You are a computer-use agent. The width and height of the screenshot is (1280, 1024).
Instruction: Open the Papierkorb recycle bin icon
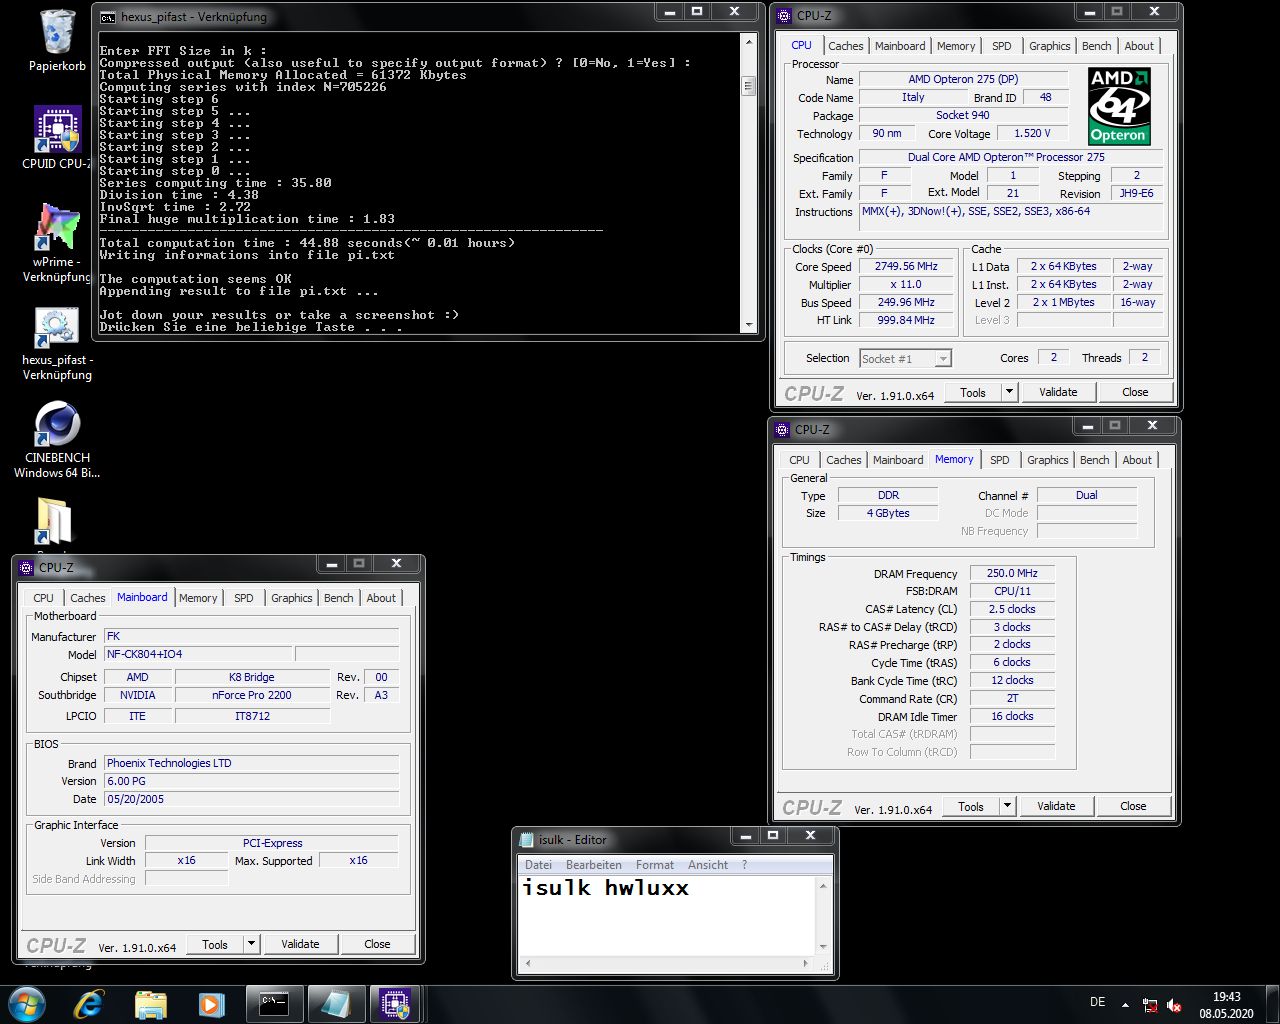(x=57, y=40)
